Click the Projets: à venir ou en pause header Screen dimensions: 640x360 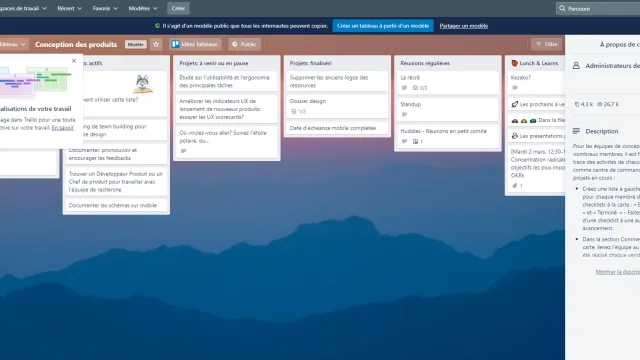214,63
